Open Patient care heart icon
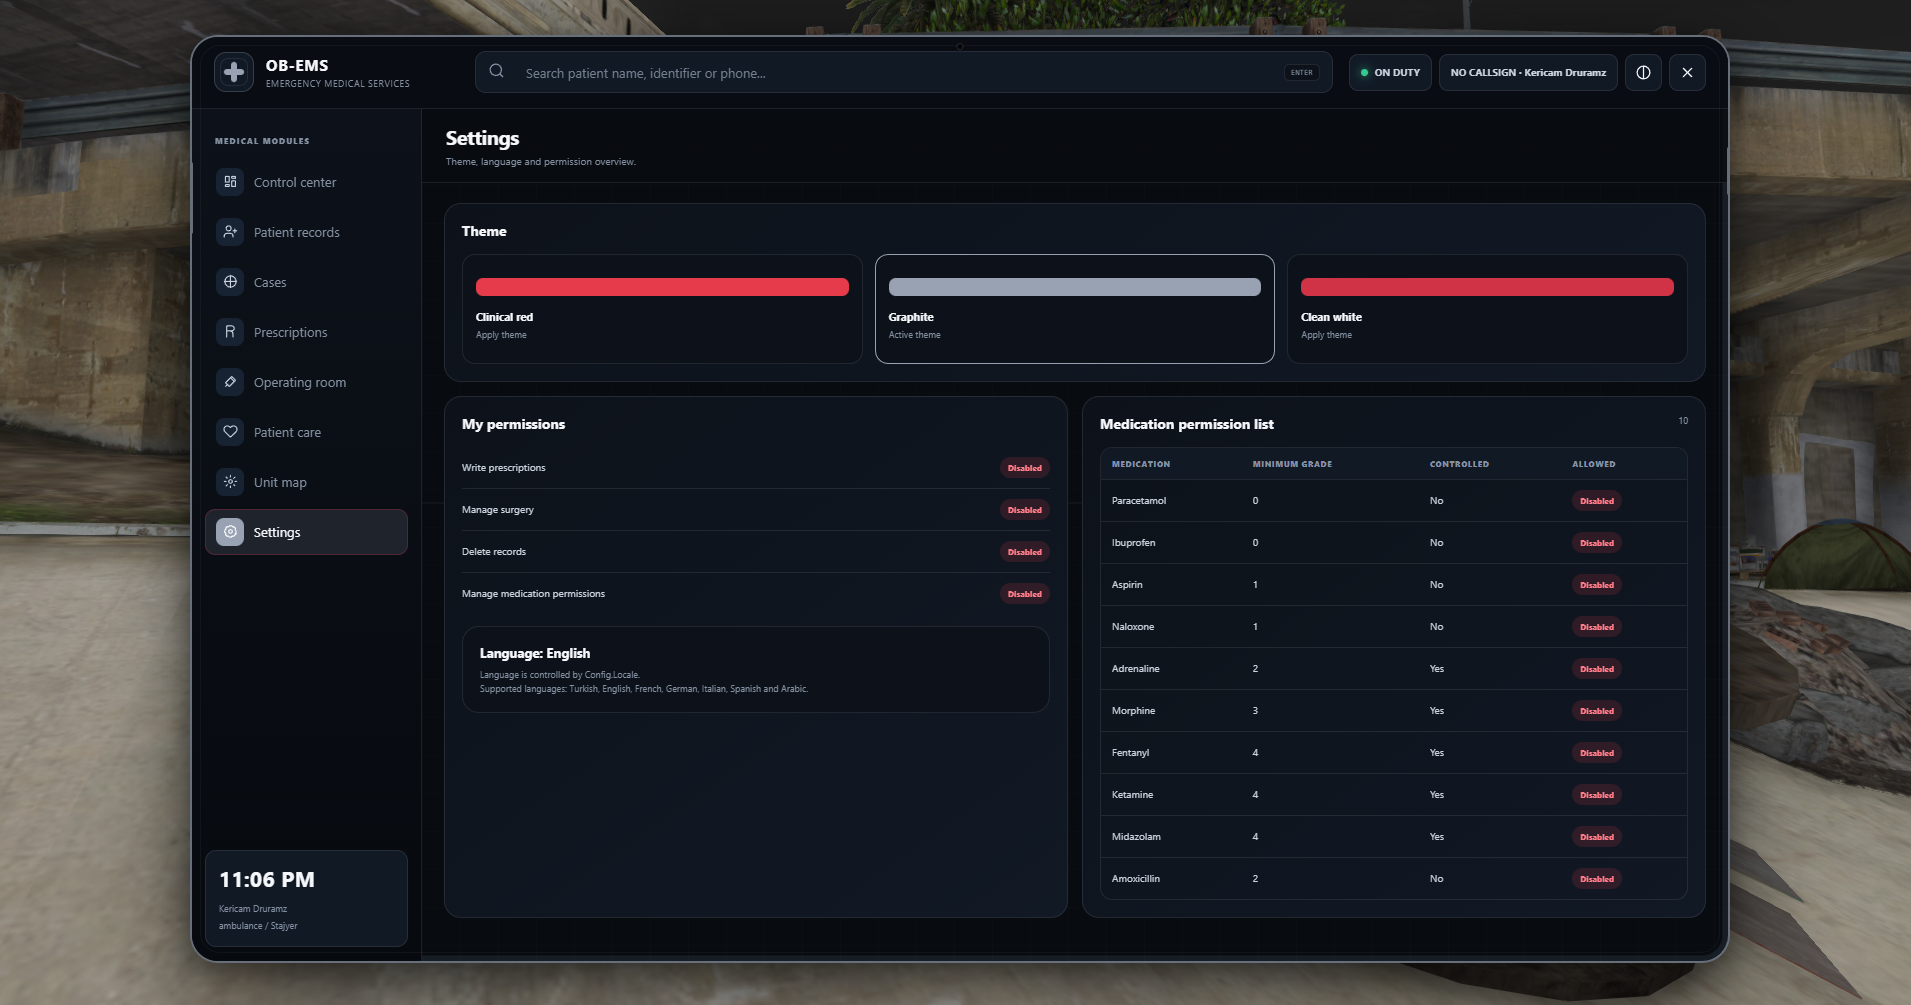The height and width of the screenshot is (1005, 1911). coord(230,432)
